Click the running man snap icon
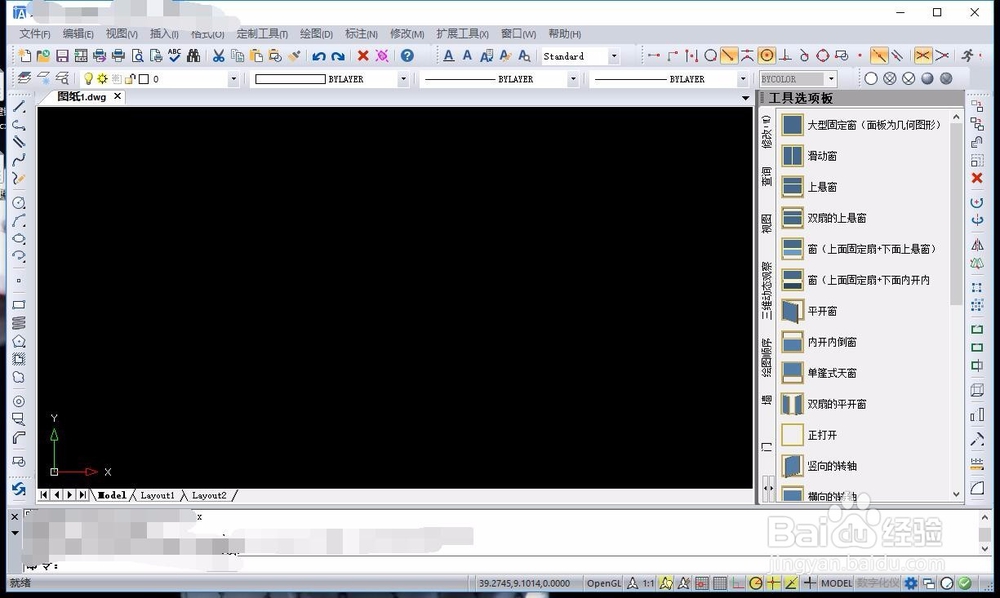The height and width of the screenshot is (598, 1000). click(x=968, y=56)
